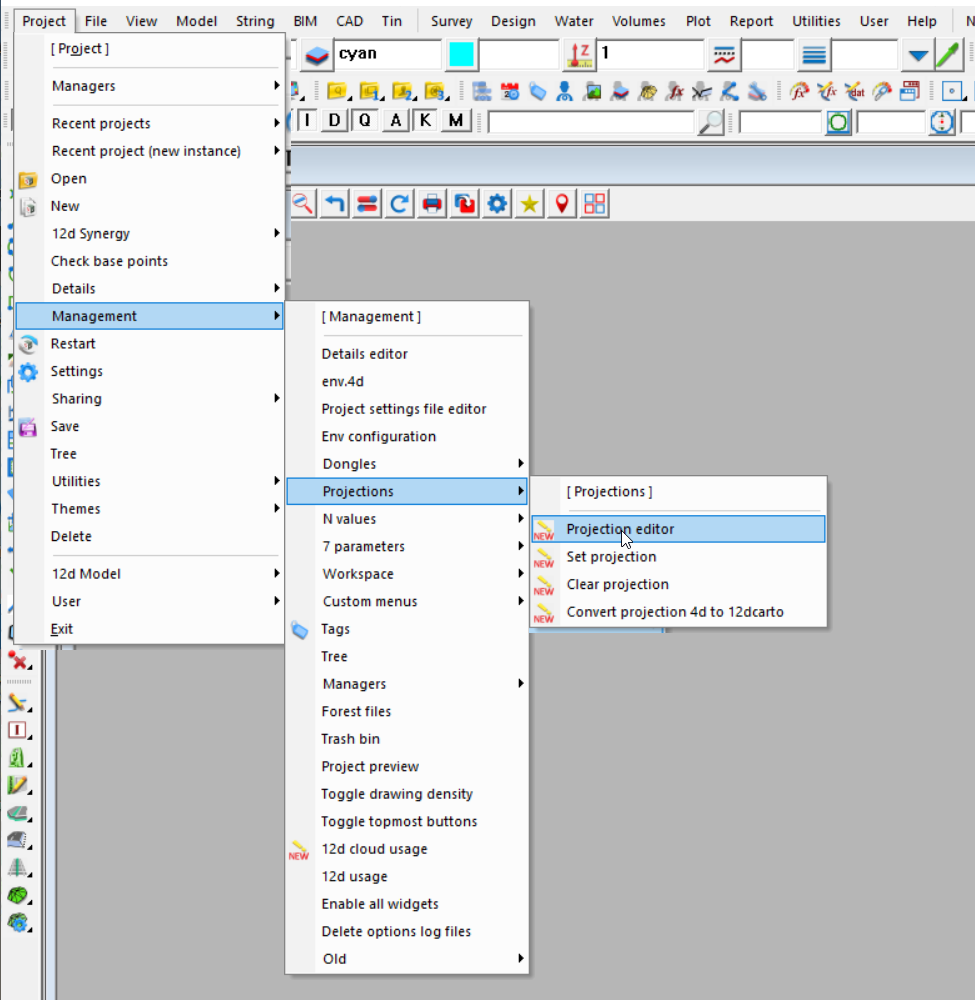The image size is (975, 1000).
Task: Click Project settings file editor
Action: (404, 409)
